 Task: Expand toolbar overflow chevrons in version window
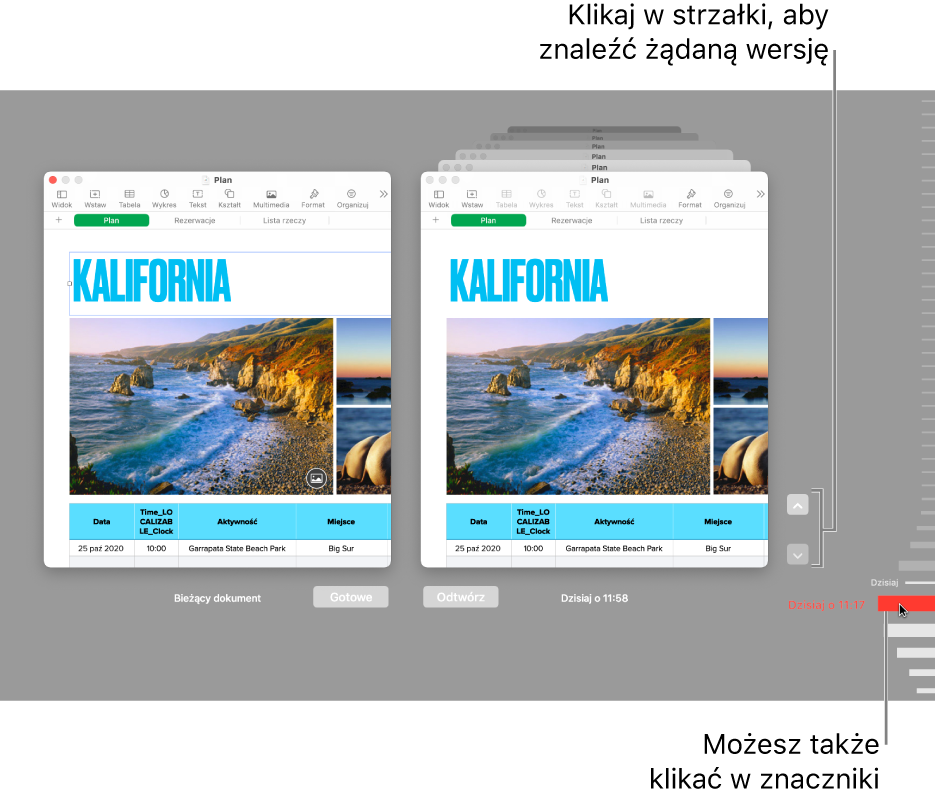click(760, 194)
